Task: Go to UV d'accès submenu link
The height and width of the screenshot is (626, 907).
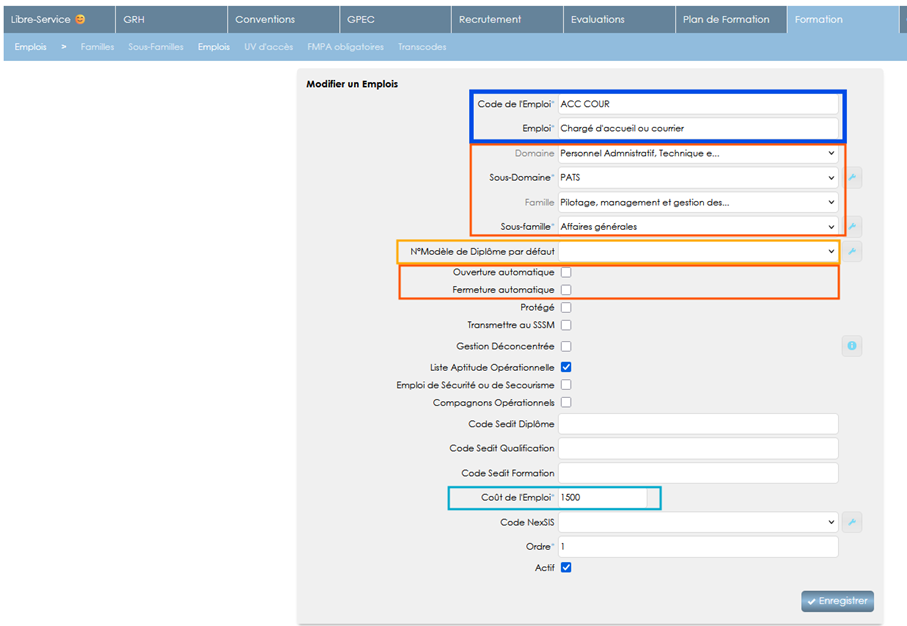Action: (x=268, y=47)
